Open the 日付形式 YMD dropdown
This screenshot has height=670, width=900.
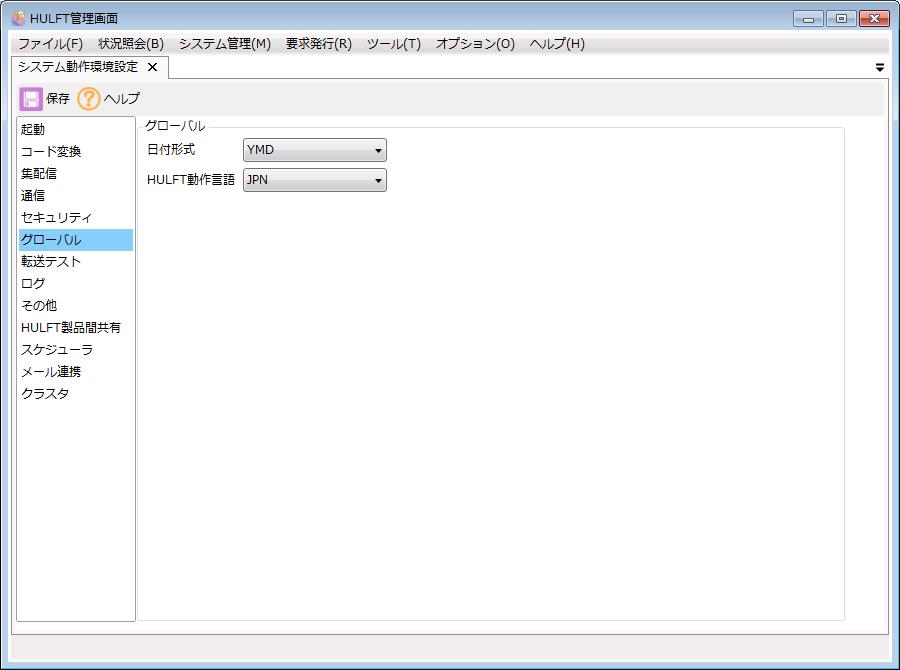(315, 150)
